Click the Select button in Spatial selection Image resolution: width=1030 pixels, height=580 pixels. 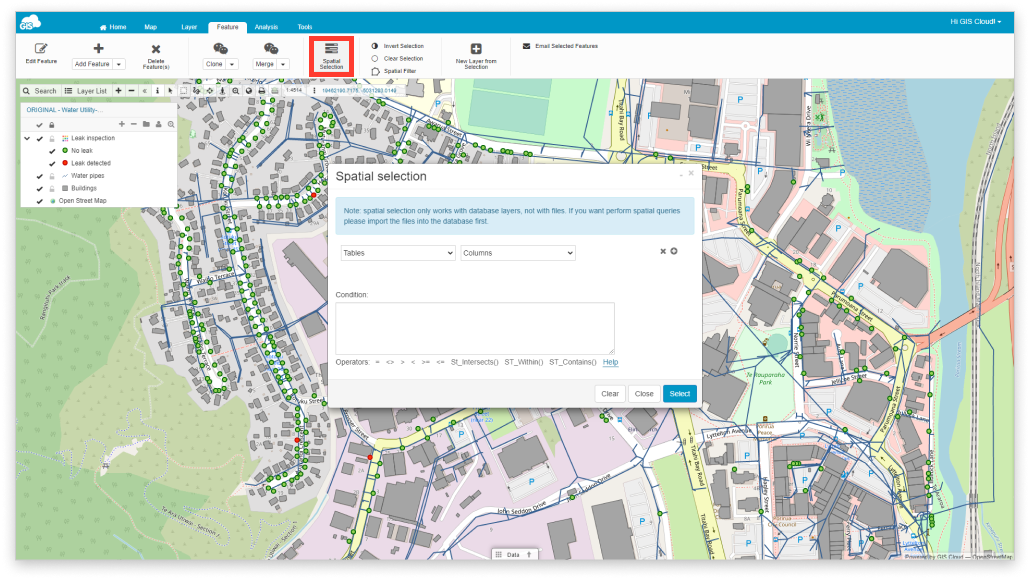(x=679, y=393)
